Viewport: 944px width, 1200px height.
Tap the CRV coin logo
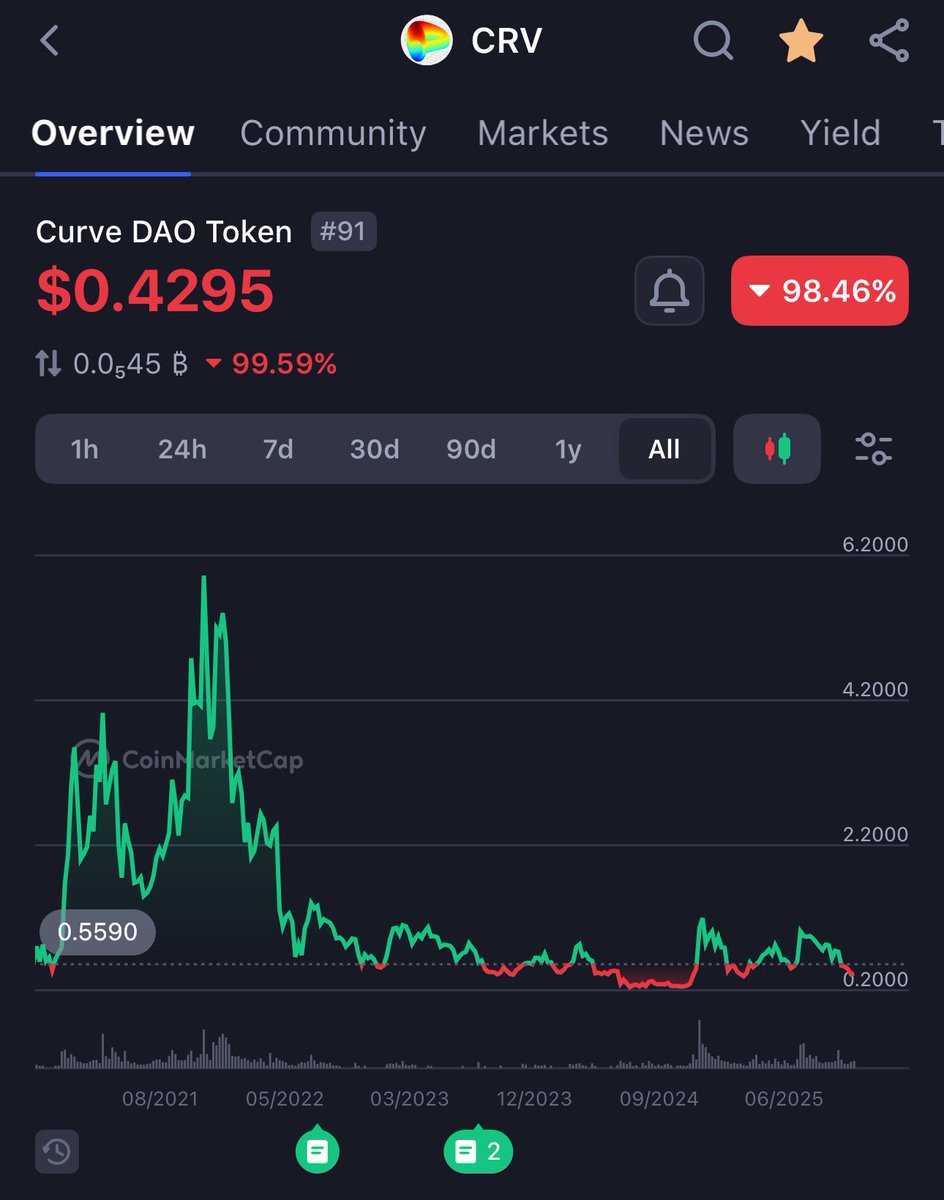click(426, 41)
